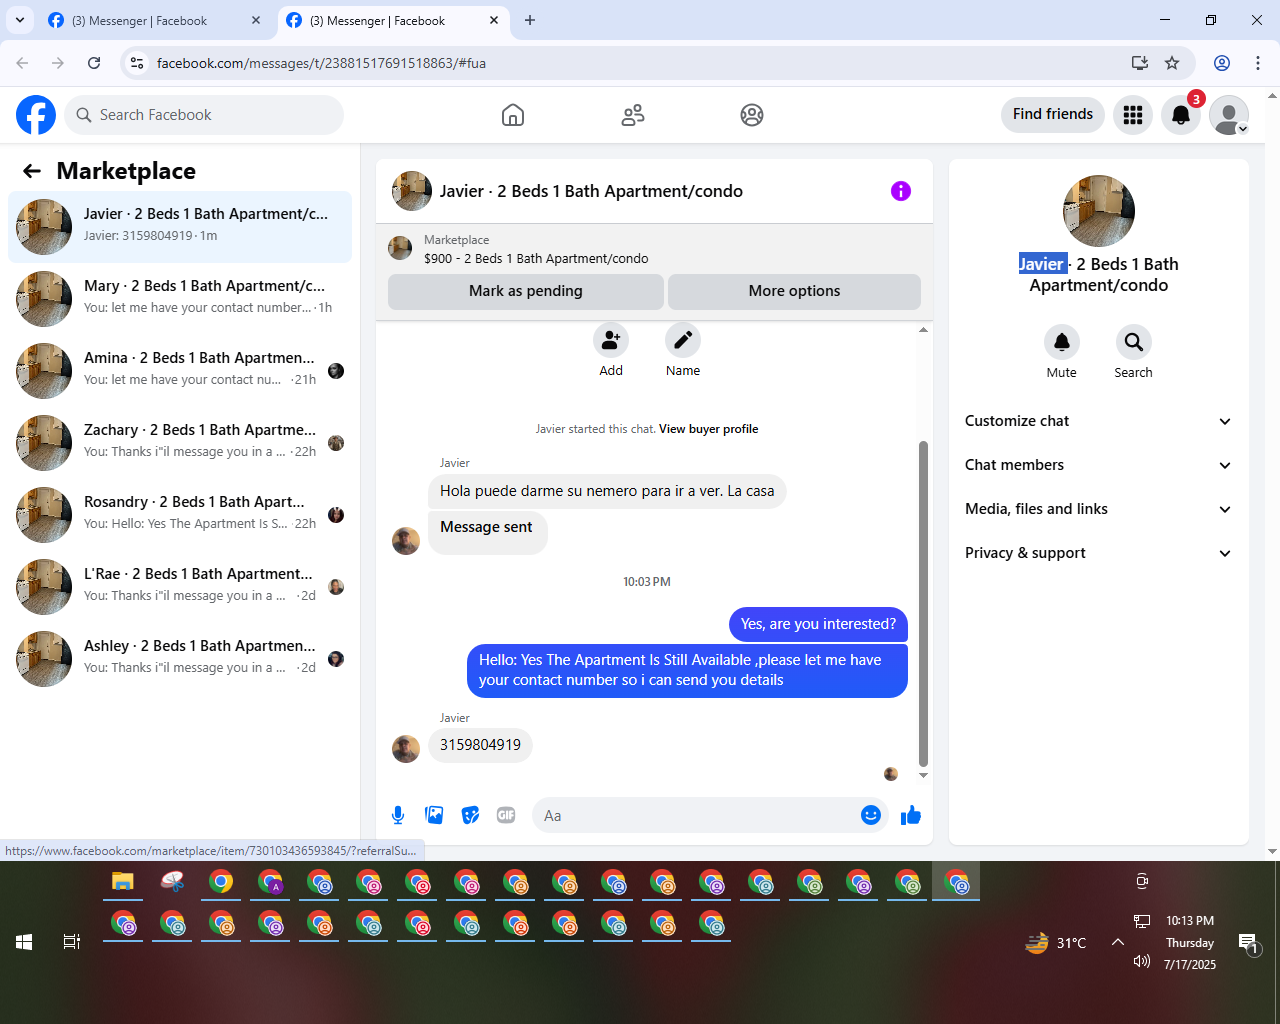Choose a GIF icon
The height and width of the screenshot is (1024, 1280).
(x=506, y=815)
